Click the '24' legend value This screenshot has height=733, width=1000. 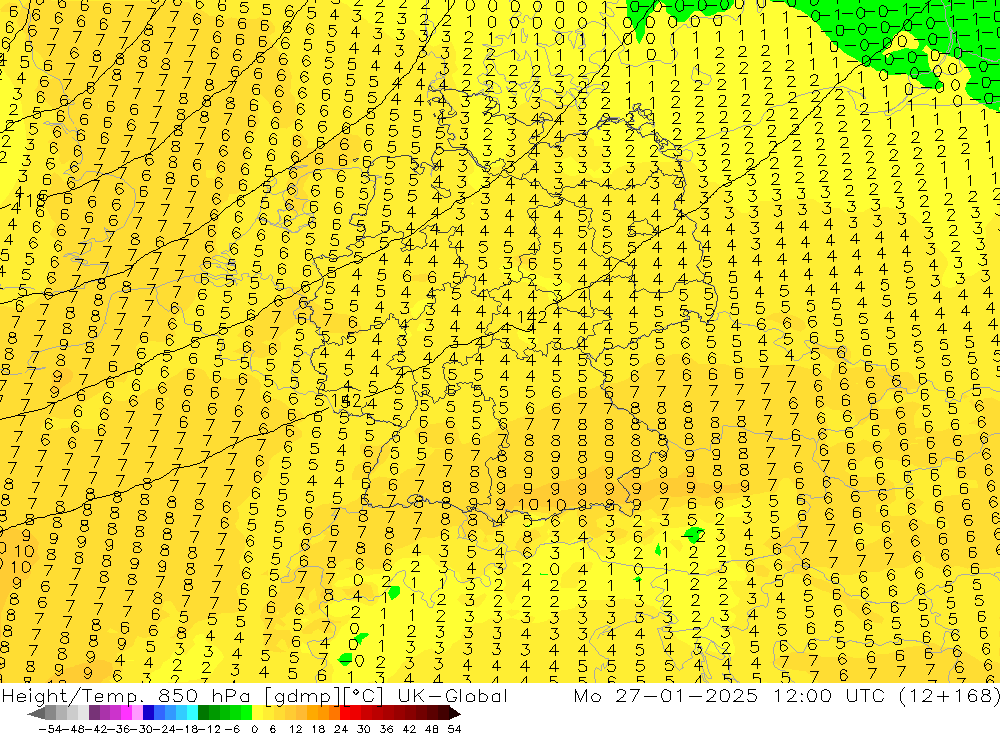341,729
